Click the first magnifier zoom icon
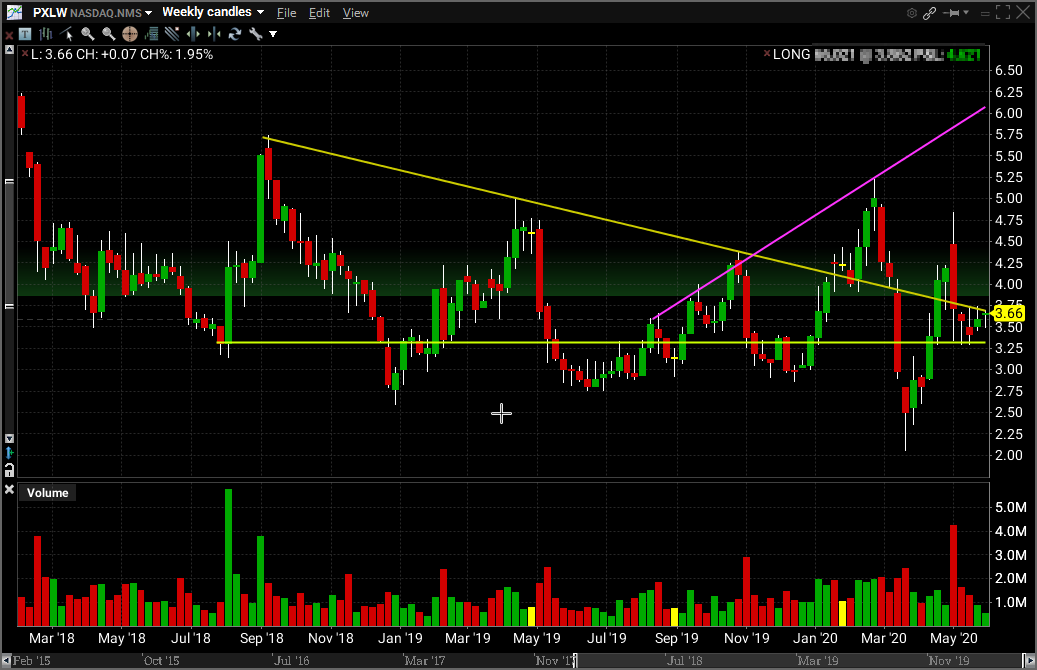Image resolution: width=1037 pixels, height=670 pixels. [88, 34]
